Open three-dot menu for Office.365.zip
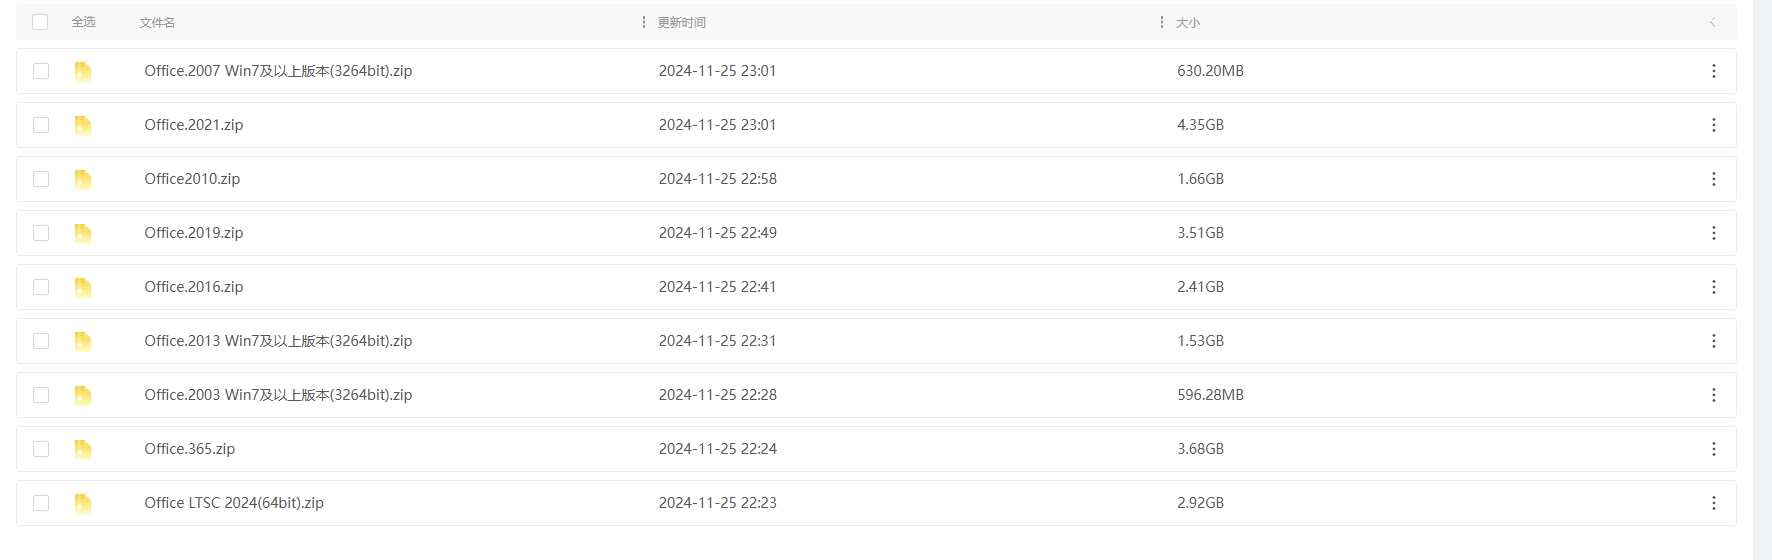The width and height of the screenshot is (1772, 560). click(x=1713, y=449)
